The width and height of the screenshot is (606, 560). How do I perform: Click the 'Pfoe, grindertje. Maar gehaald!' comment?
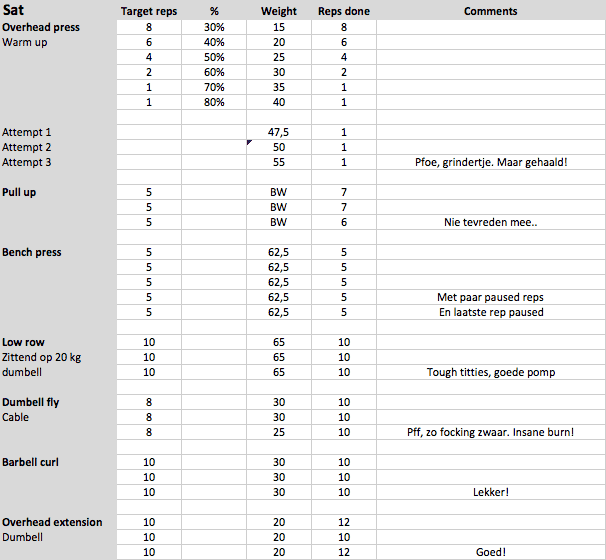click(491, 162)
